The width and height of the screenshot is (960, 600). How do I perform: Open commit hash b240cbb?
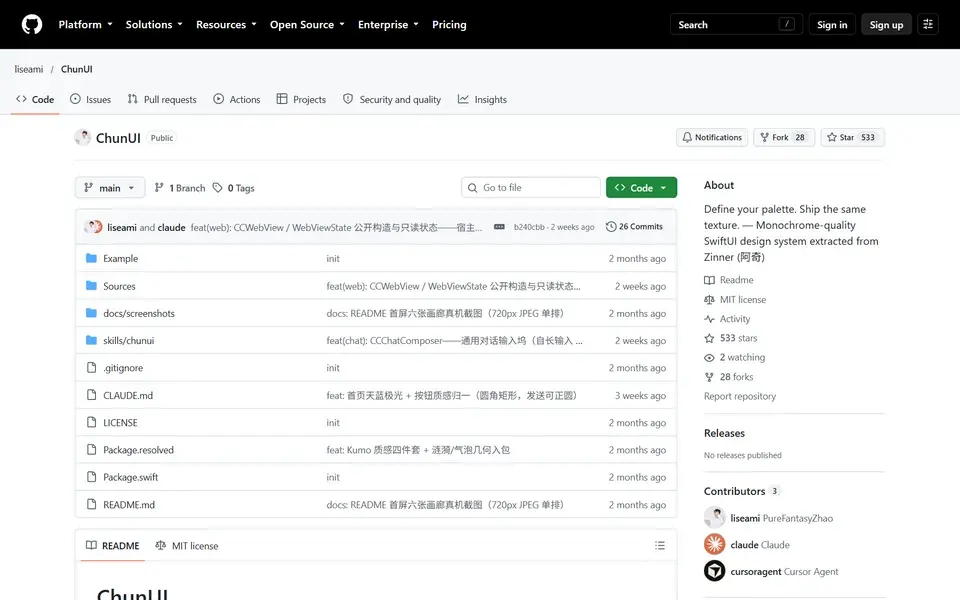coord(529,227)
